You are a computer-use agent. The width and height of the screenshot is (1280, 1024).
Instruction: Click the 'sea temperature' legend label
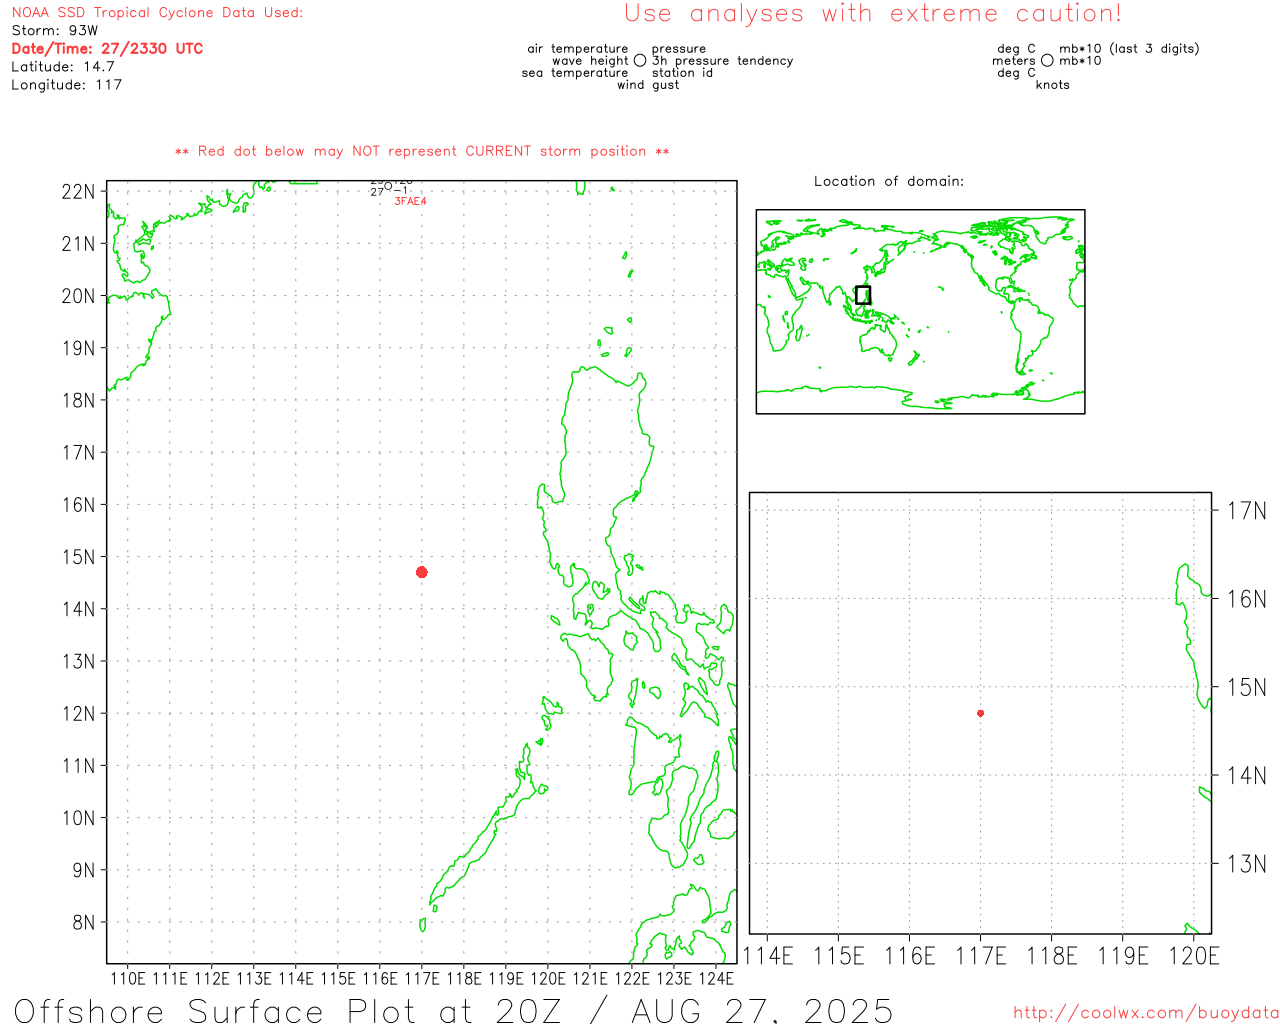[575, 73]
